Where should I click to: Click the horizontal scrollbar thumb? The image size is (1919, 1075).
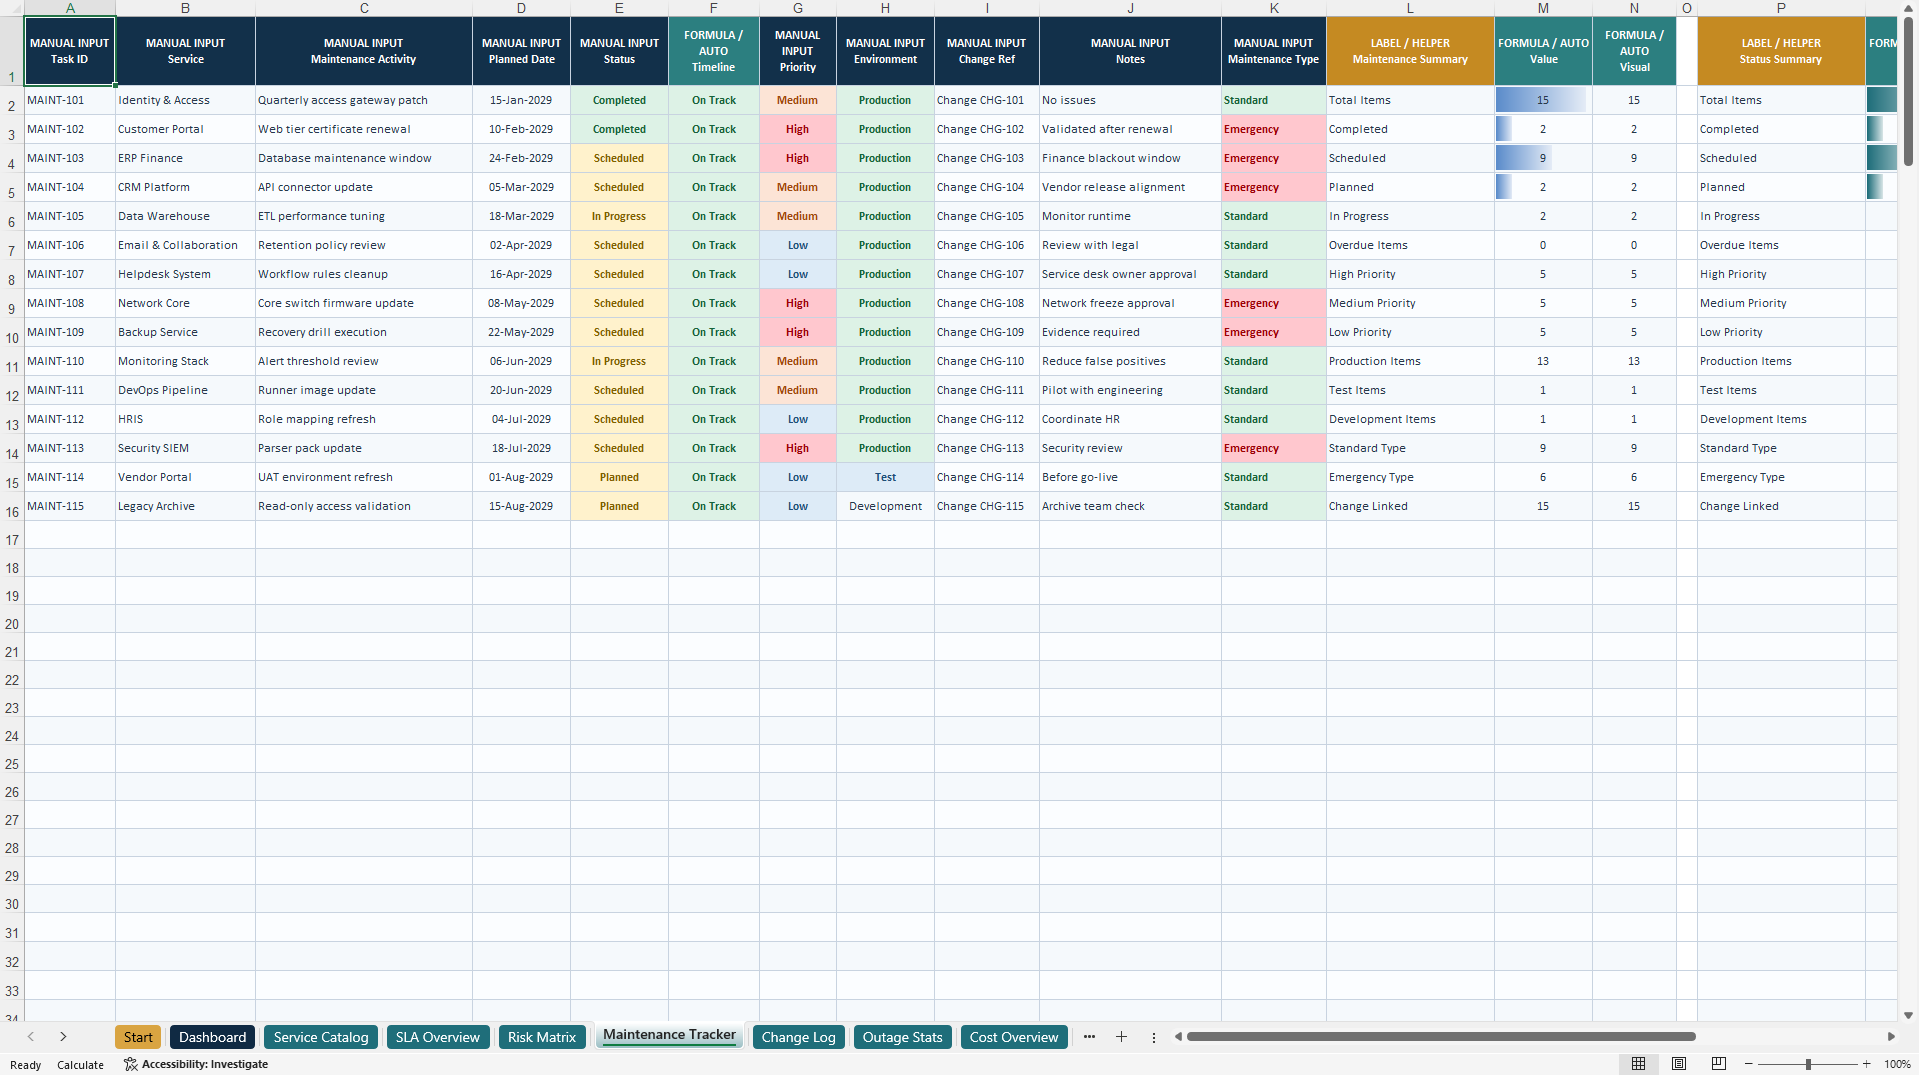1440,1037
